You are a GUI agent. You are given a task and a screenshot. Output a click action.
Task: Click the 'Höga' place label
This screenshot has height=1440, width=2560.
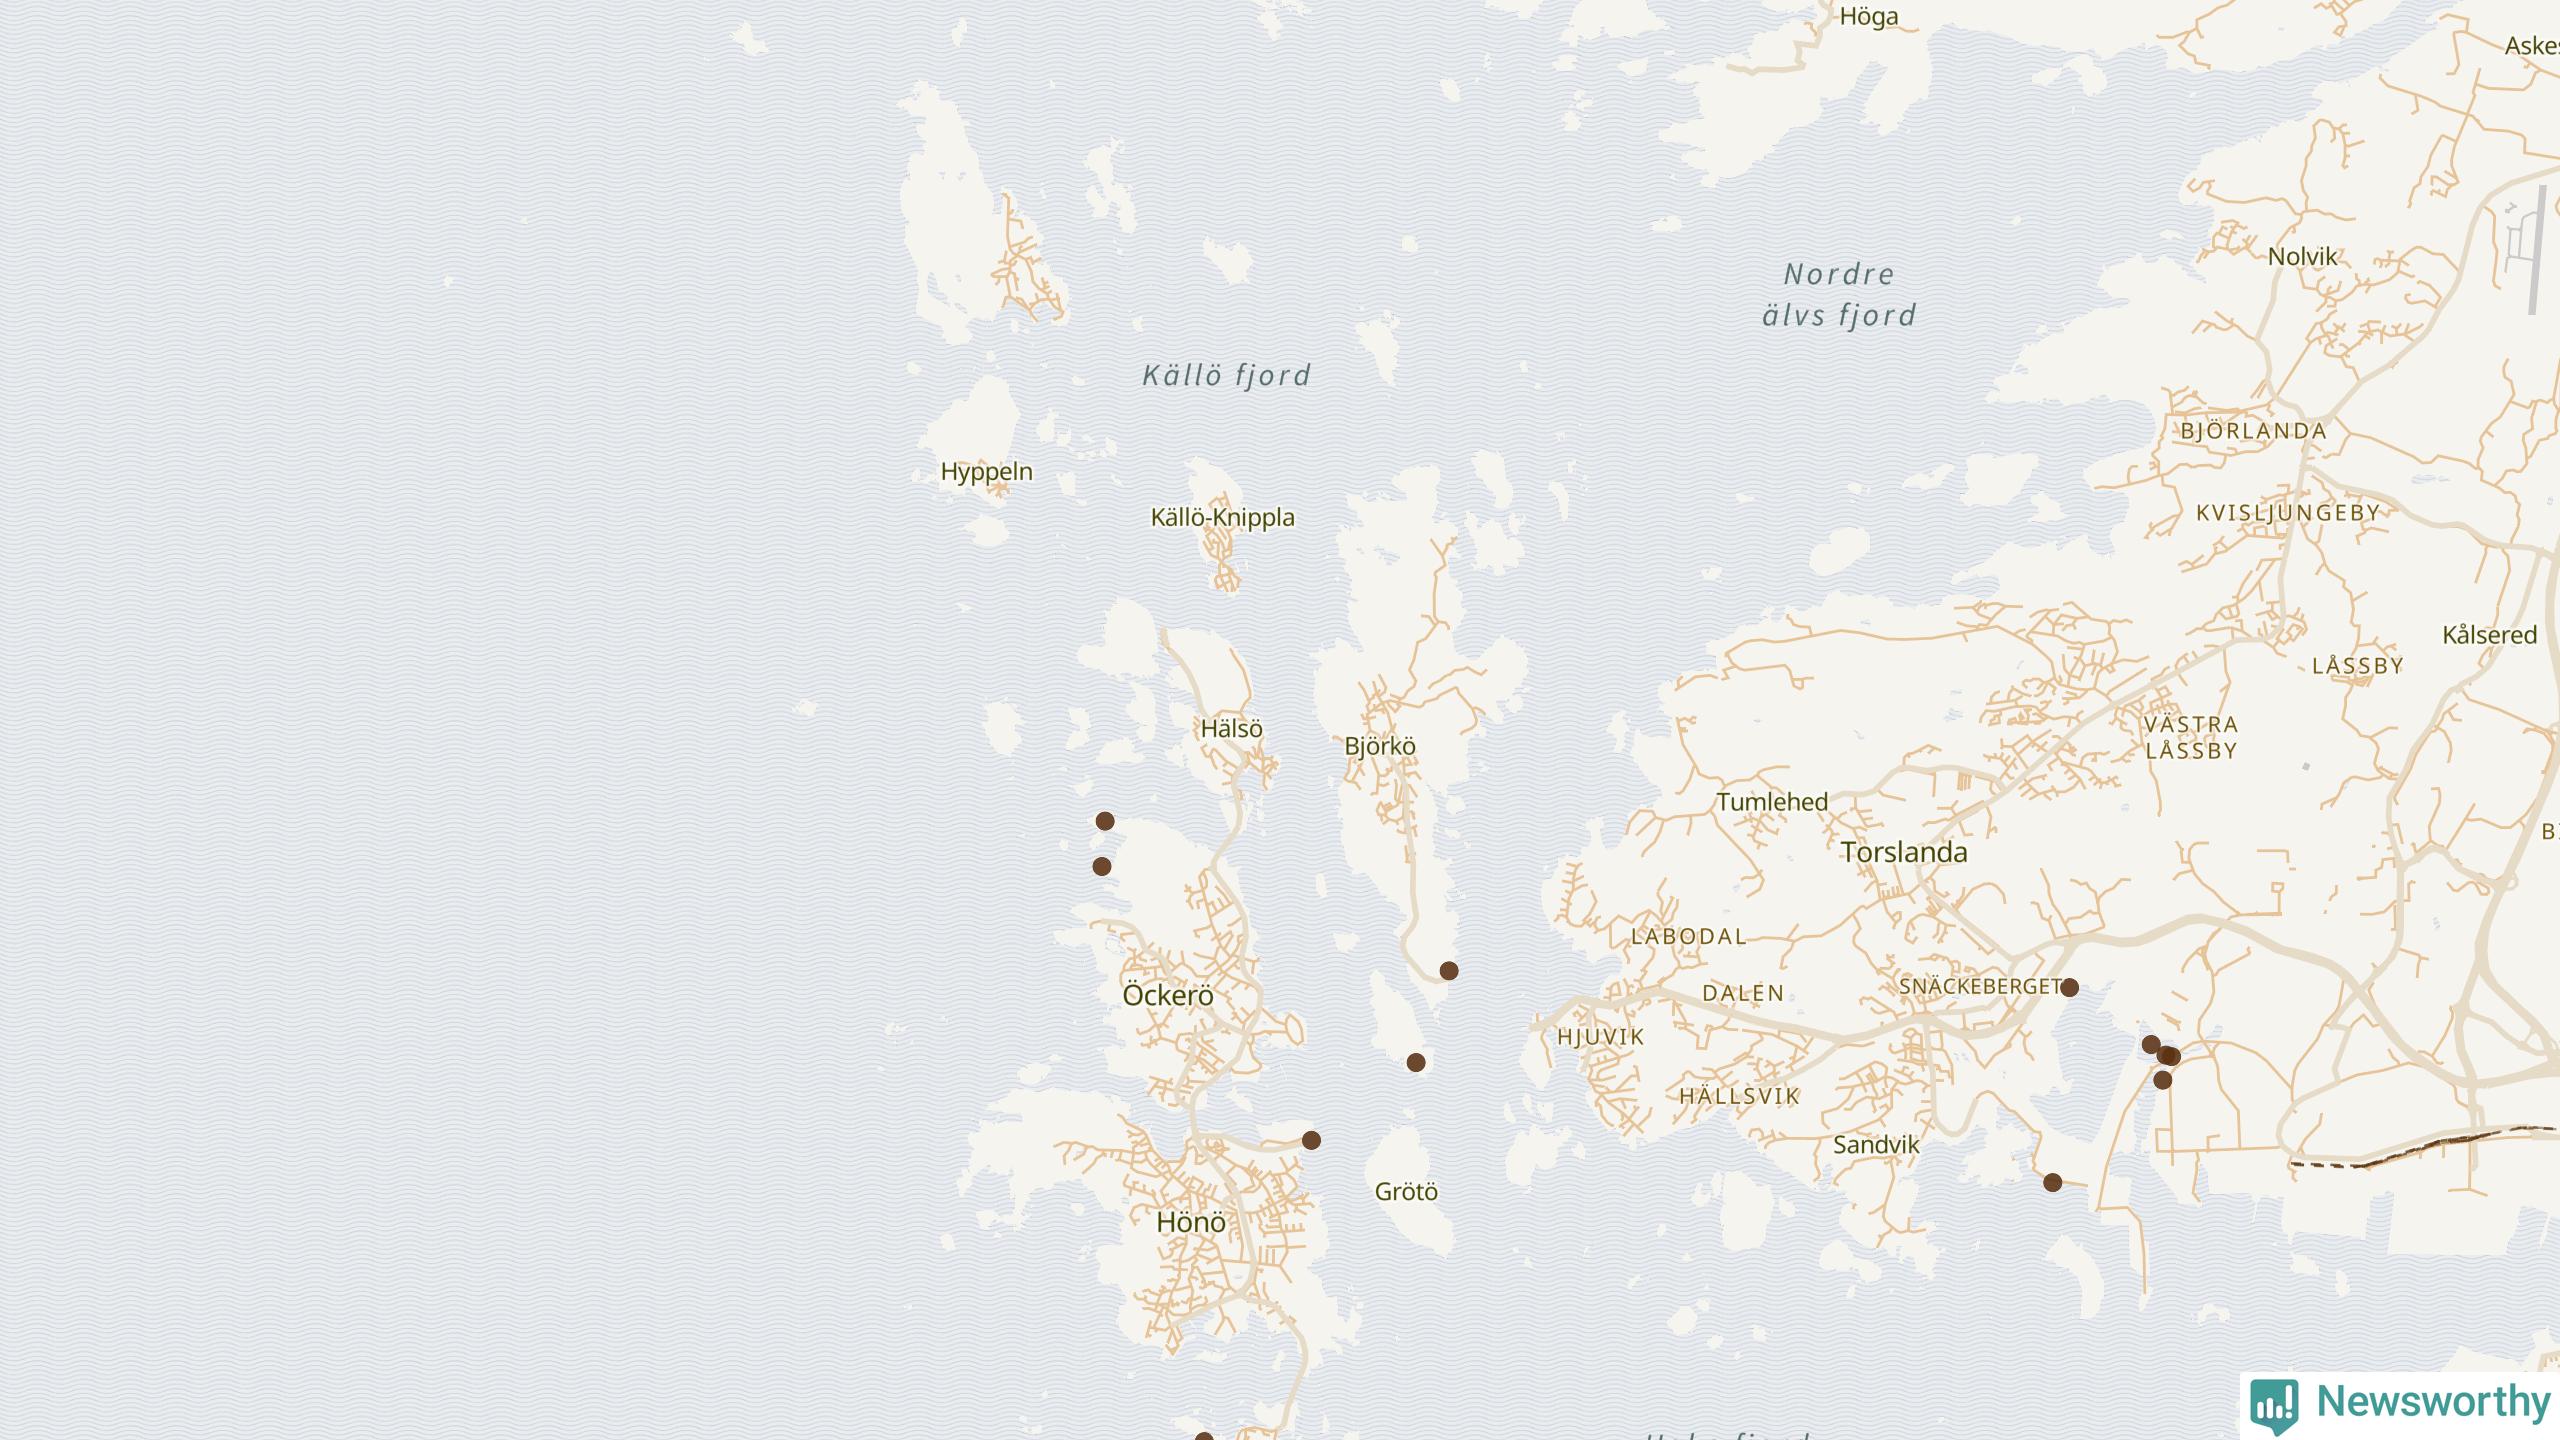[x=1869, y=17]
